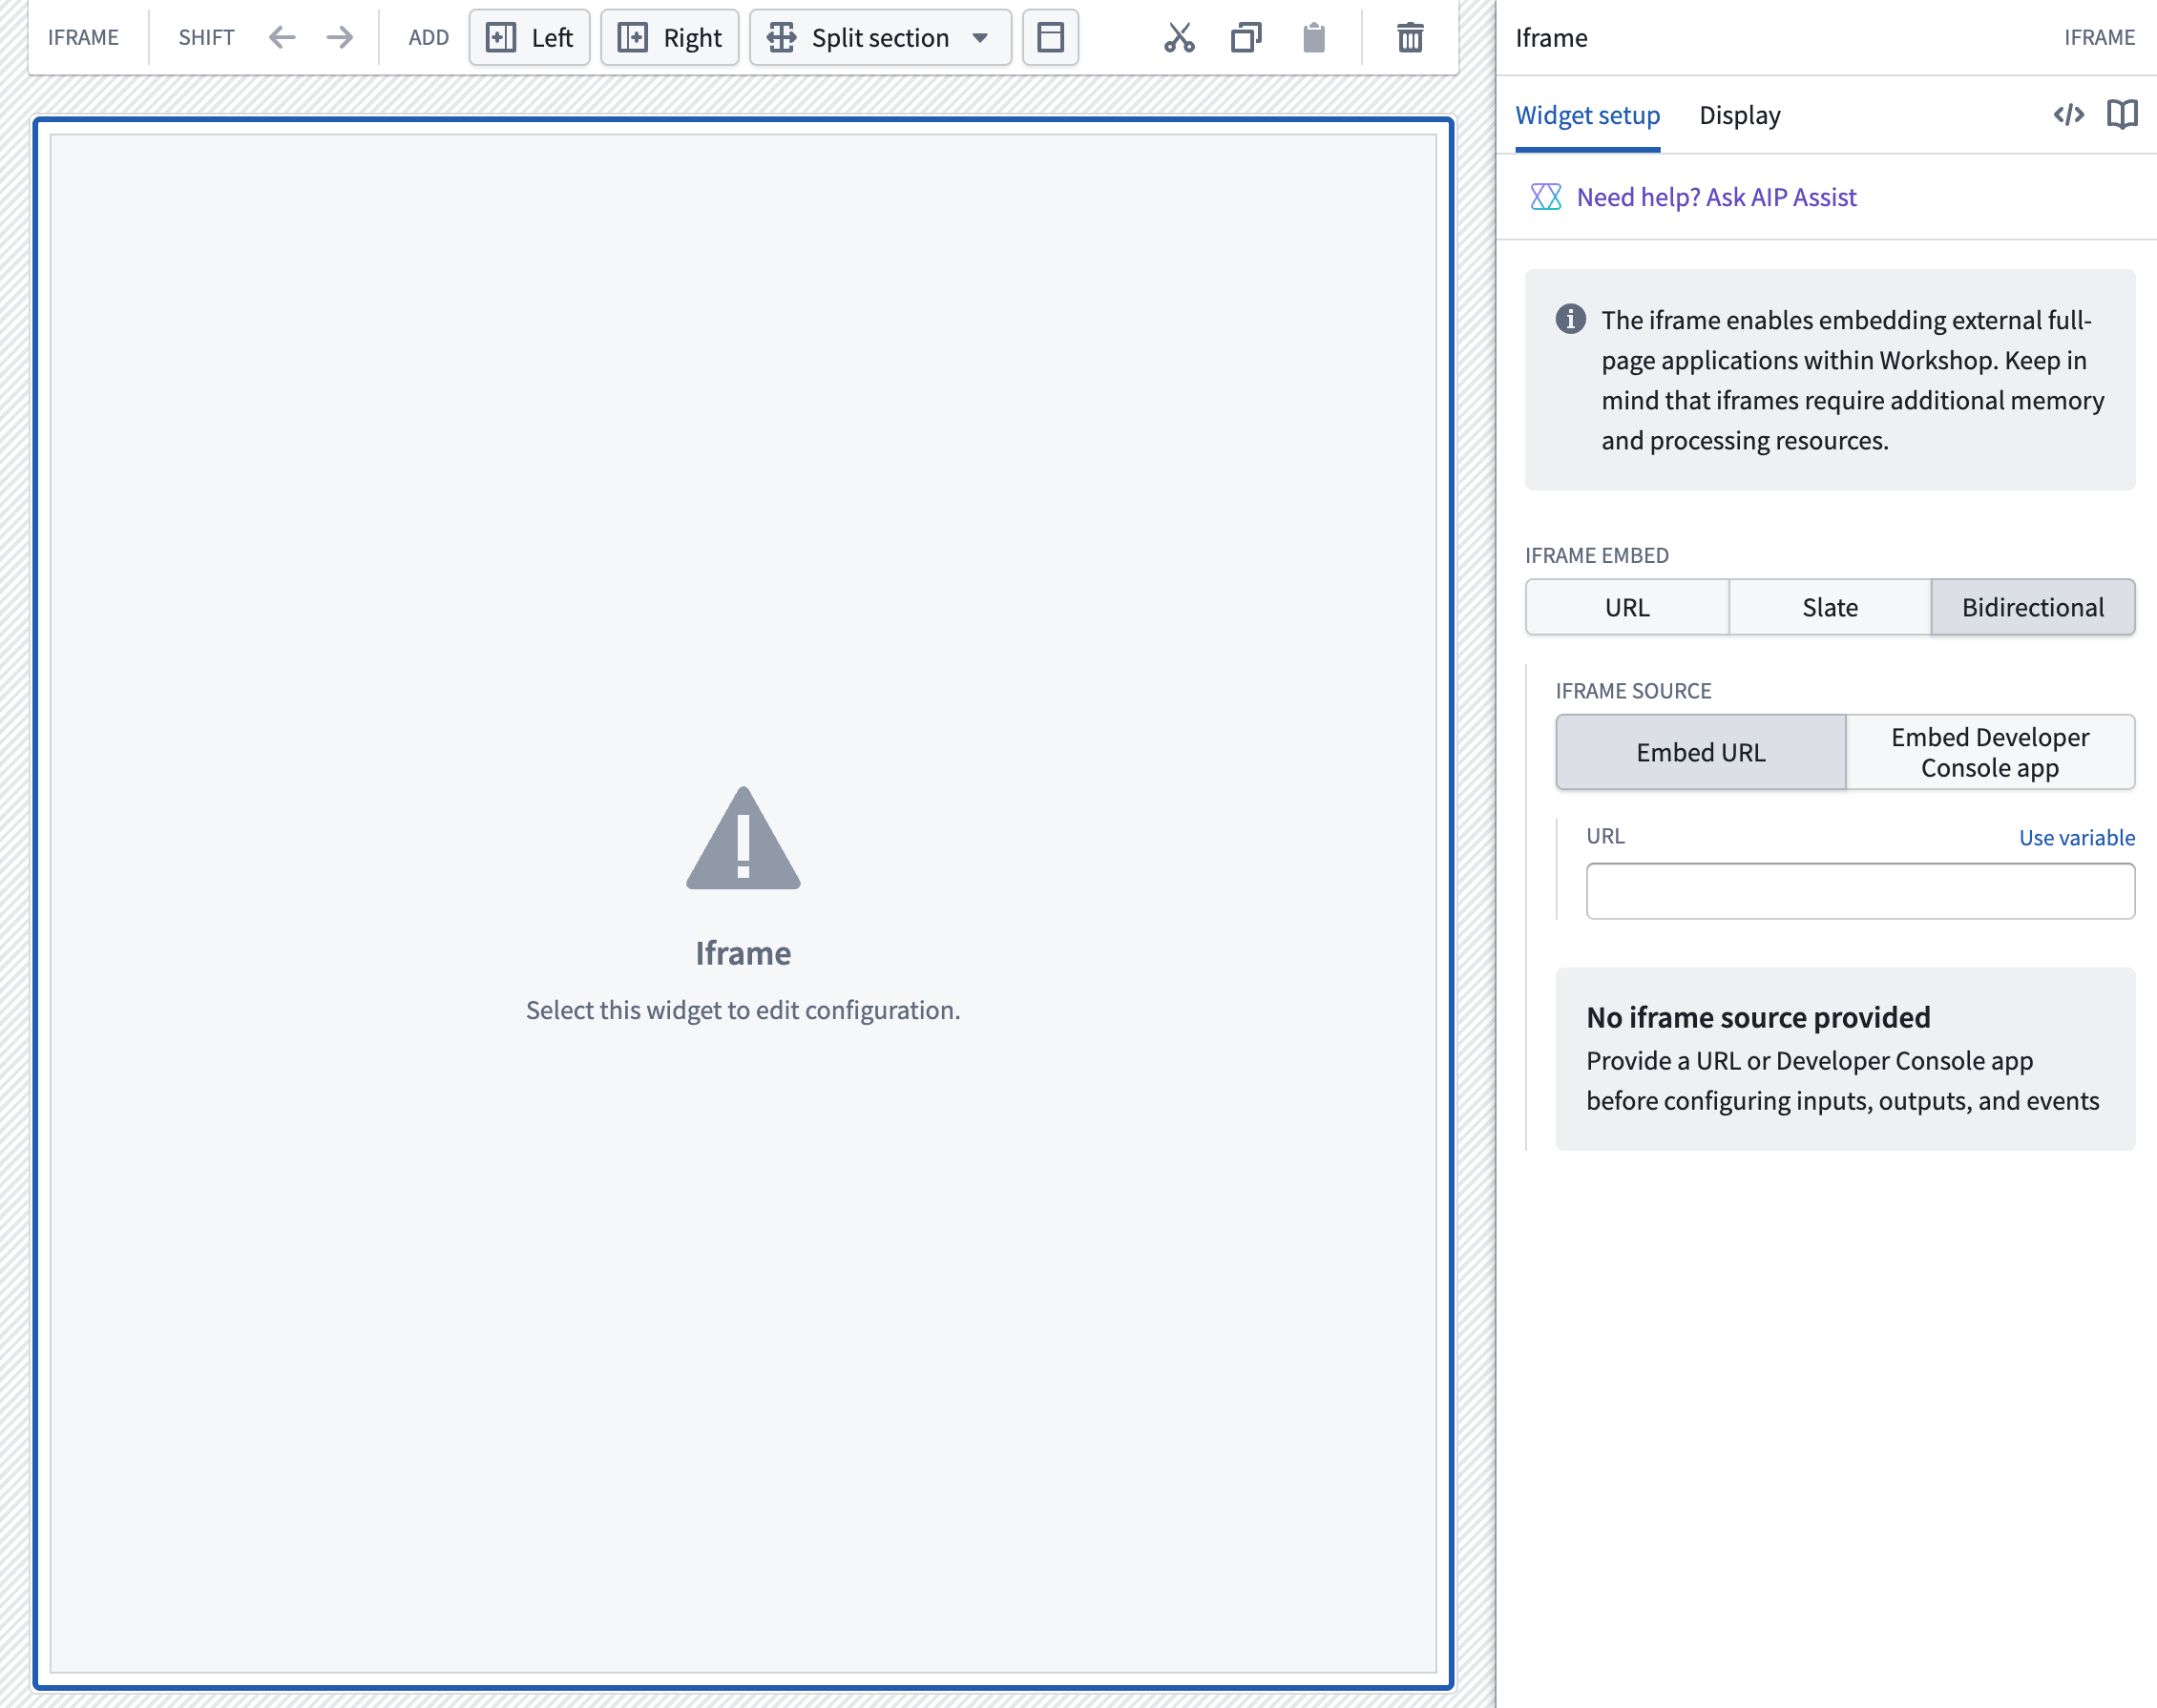Paste from the clipboard icon
The width and height of the screenshot is (2157, 1708).
pyautogui.click(x=1314, y=37)
